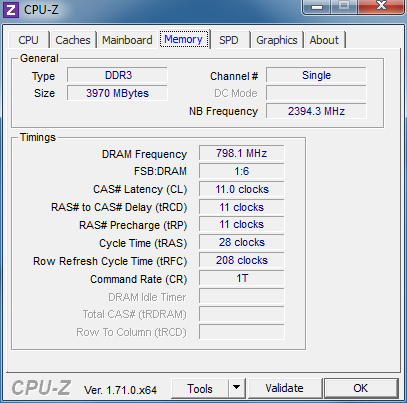Select the DDR3 type value
This screenshot has width=407, height=403.
(x=117, y=75)
